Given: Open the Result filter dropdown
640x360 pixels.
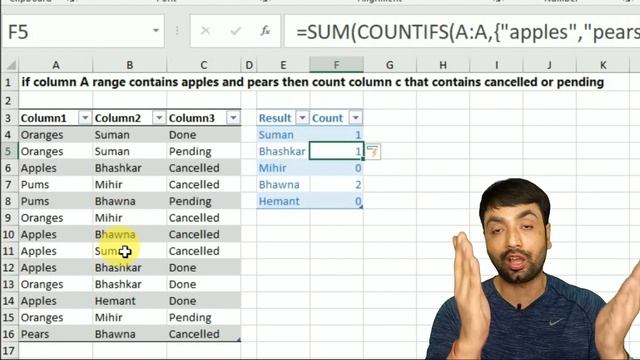Looking at the screenshot, I should tap(302, 118).
